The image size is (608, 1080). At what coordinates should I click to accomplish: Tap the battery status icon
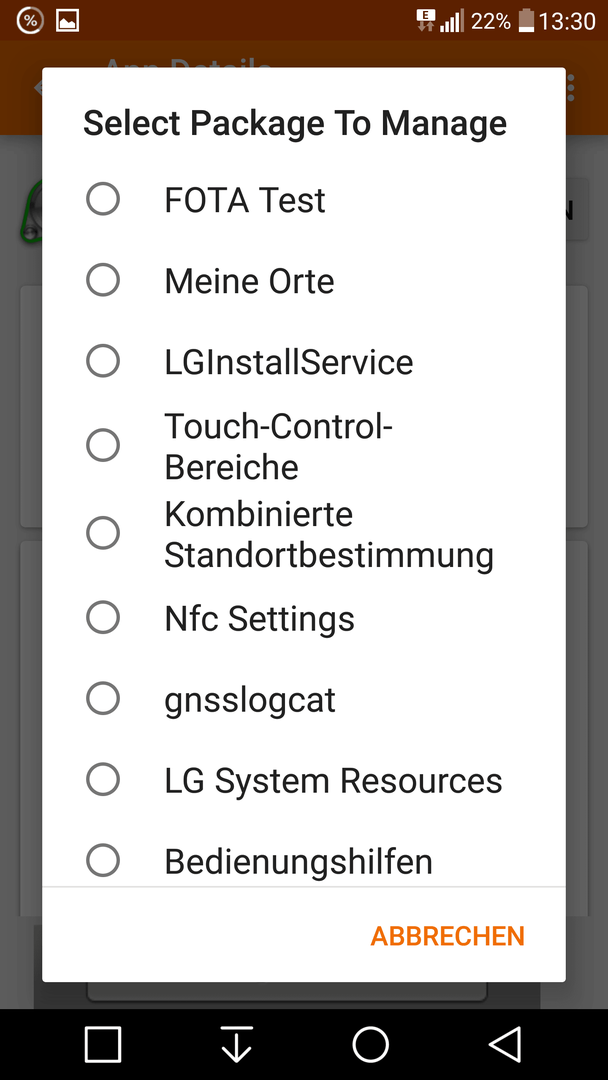pos(526,21)
